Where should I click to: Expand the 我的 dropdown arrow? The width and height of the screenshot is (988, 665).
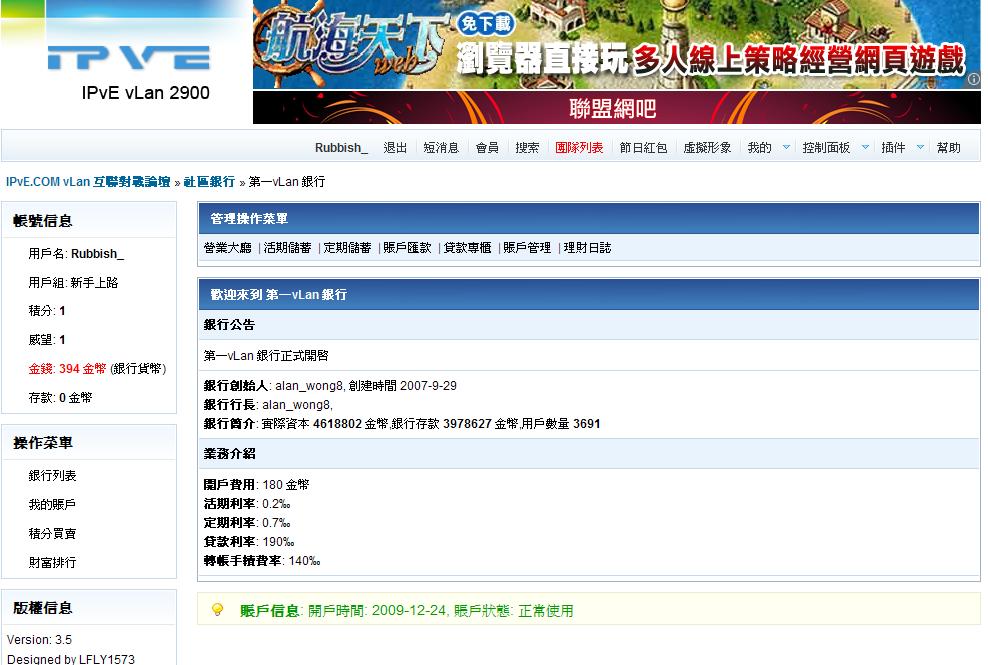(786, 148)
